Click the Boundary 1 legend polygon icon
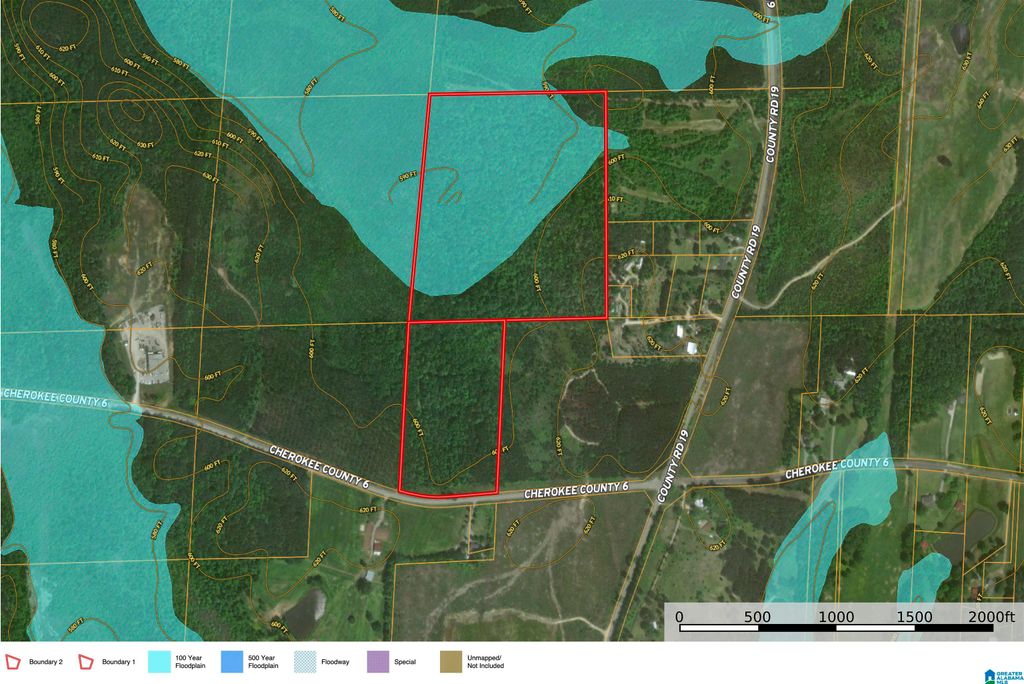Image resolution: width=1024 pixels, height=684 pixels. click(x=86, y=662)
